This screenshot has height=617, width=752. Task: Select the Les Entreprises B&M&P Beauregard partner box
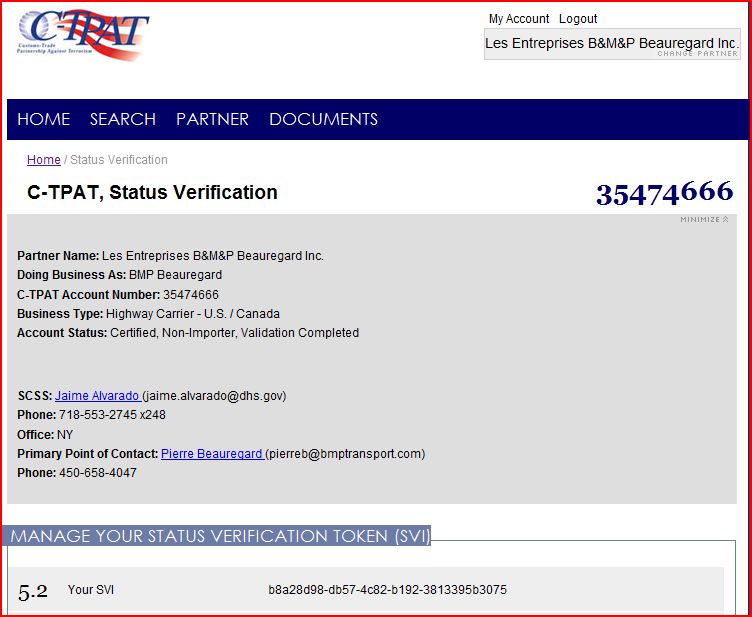(611, 43)
